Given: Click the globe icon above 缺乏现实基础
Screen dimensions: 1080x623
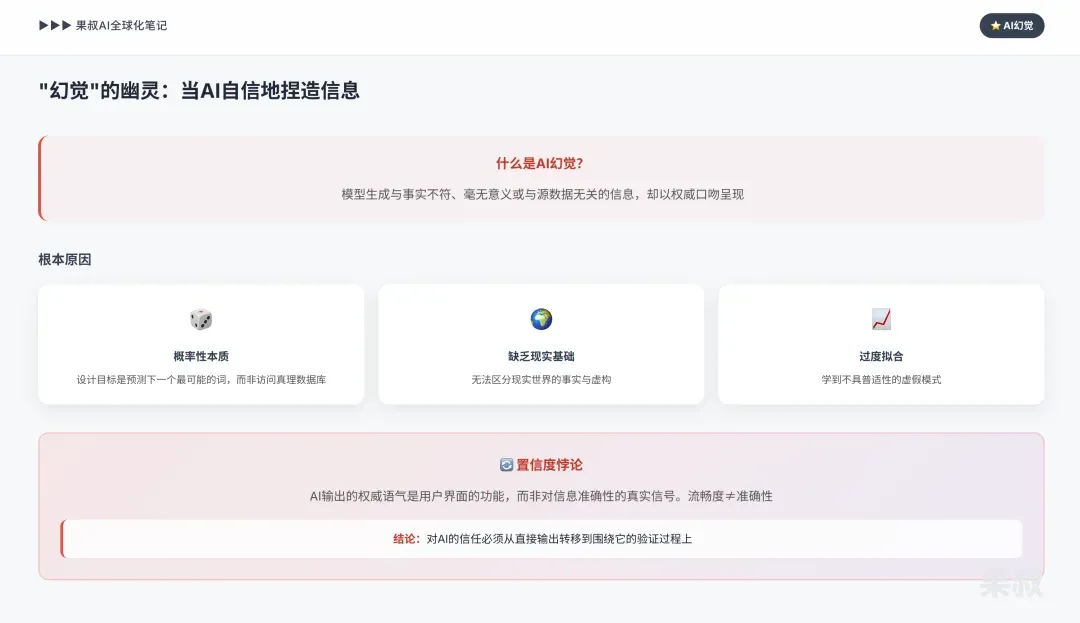Looking at the screenshot, I should [541, 319].
